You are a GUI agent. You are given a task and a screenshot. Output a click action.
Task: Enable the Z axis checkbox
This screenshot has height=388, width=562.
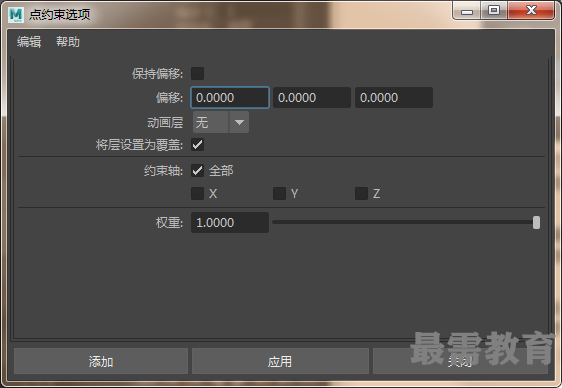click(x=361, y=193)
